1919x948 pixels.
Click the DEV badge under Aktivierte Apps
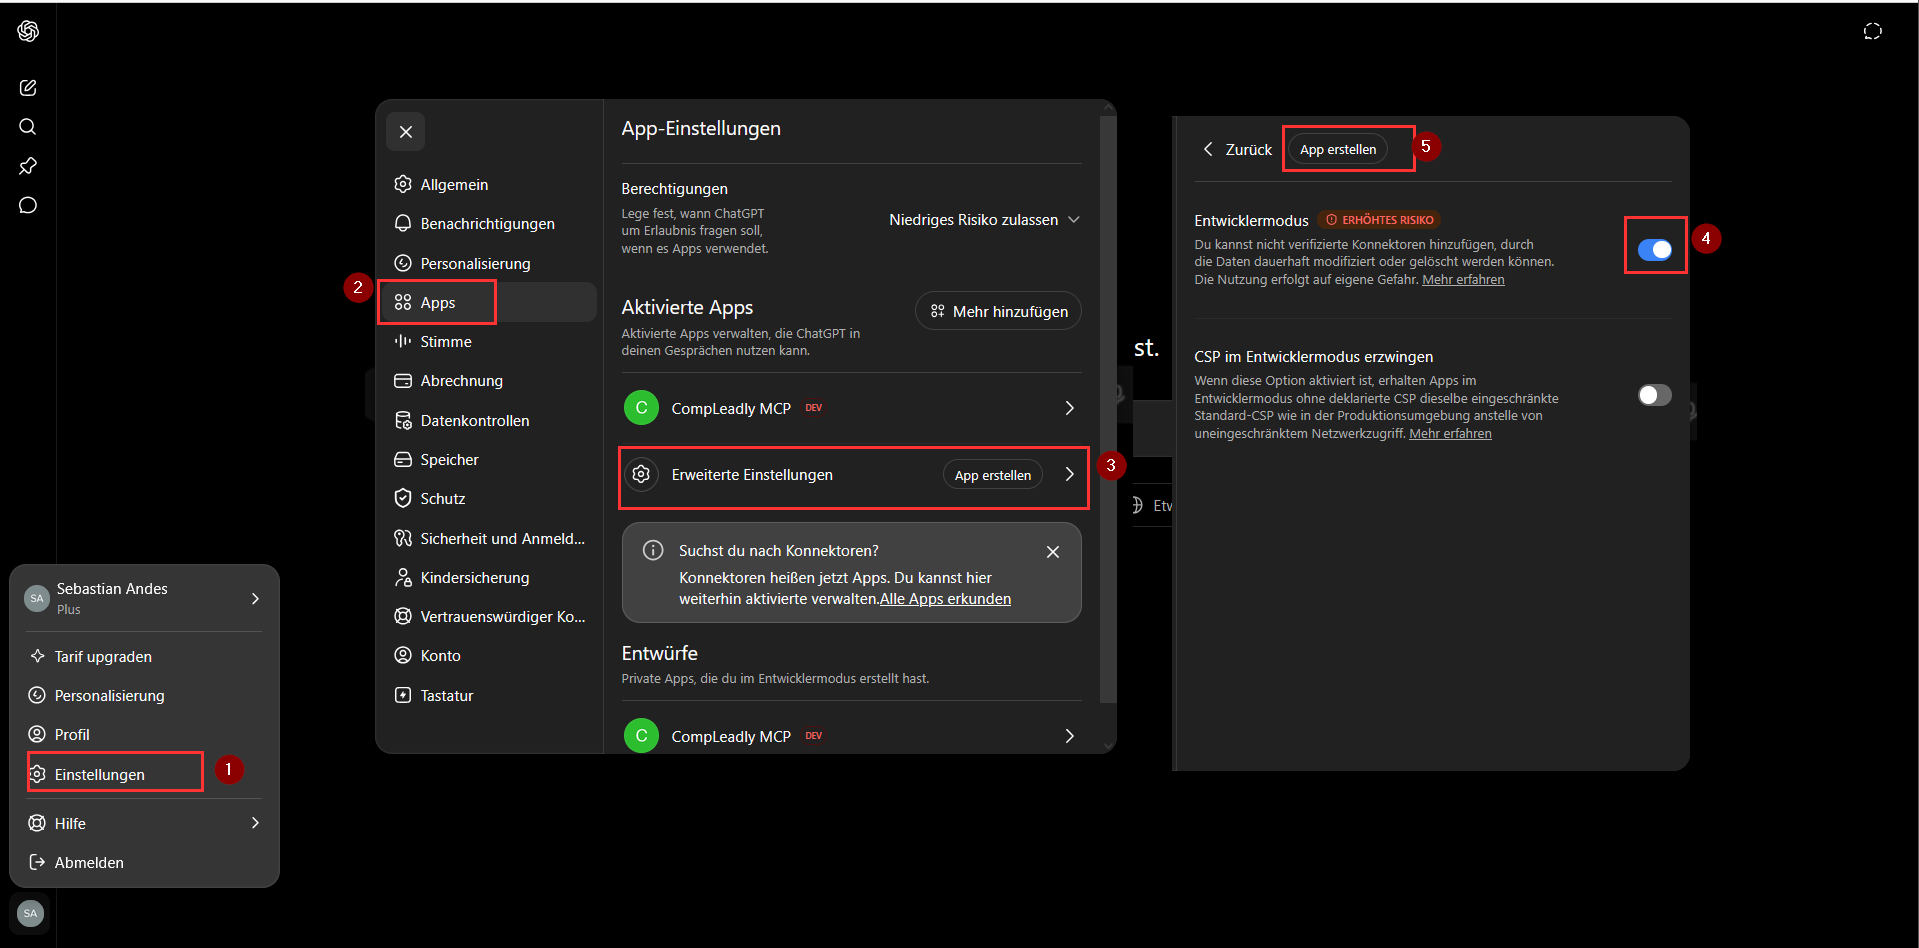pos(814,408)
